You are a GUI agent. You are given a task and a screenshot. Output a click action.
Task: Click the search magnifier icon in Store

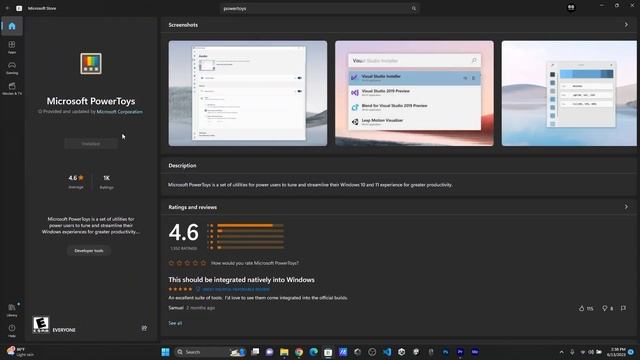pos(413,8)
